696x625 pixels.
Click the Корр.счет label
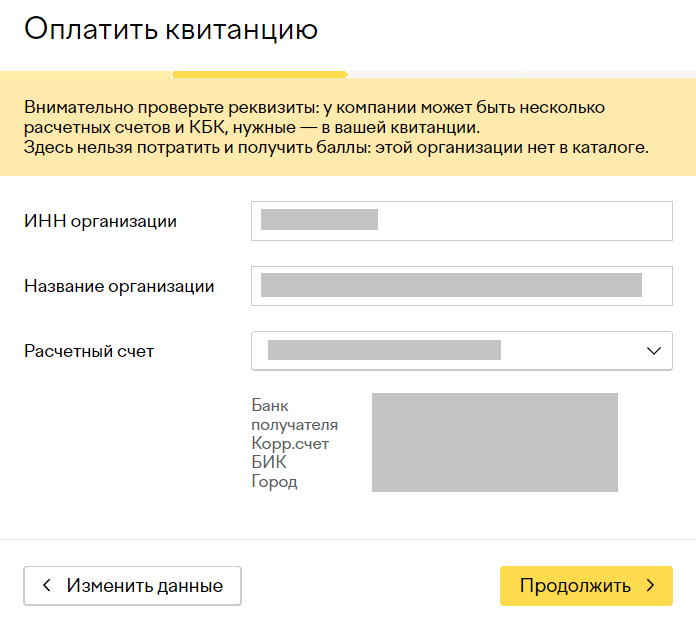click(x=290, y=443)
